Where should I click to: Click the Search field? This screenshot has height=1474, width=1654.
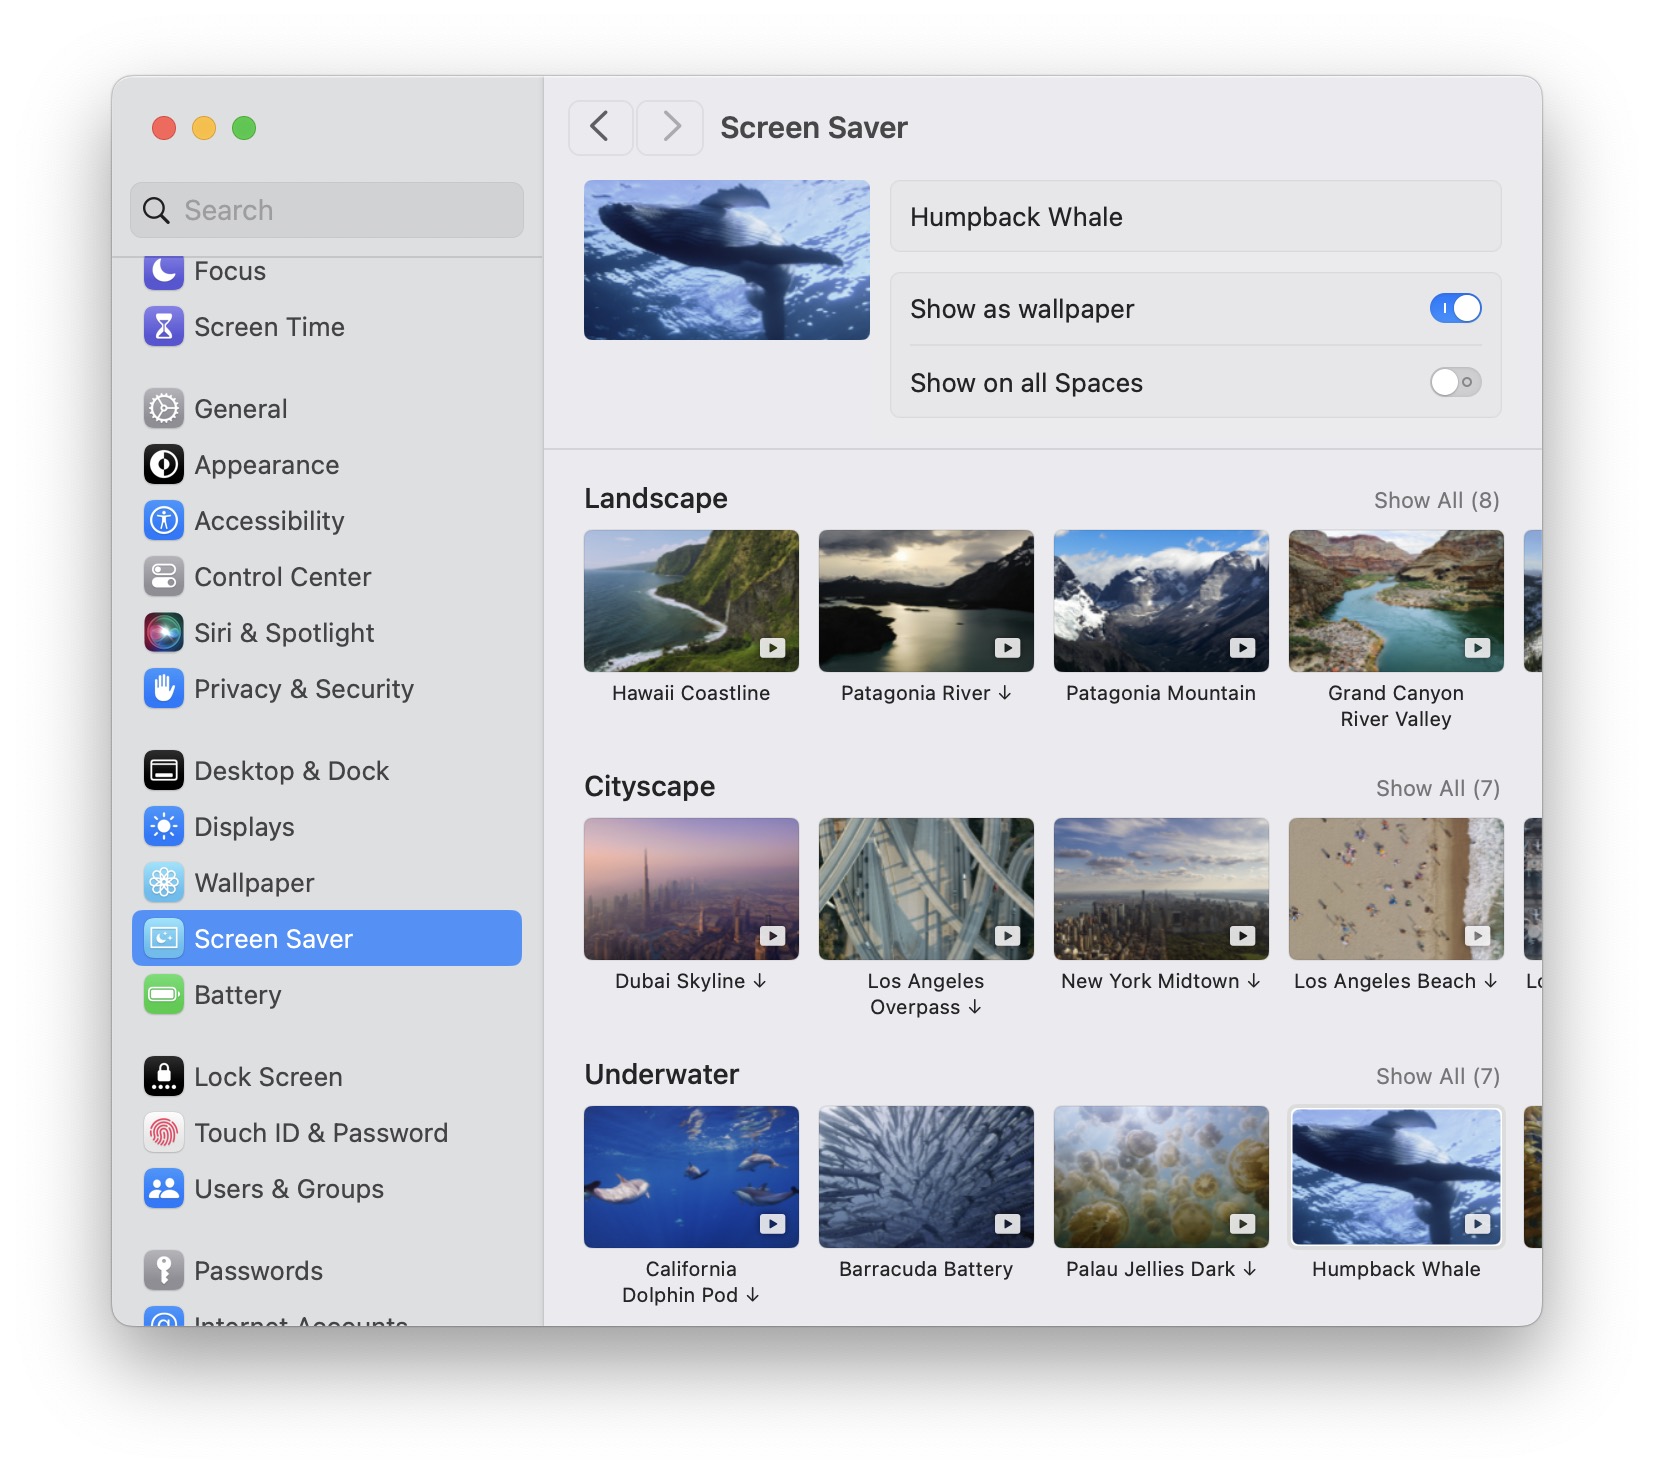pyautogui.click(x=326, y=210)
